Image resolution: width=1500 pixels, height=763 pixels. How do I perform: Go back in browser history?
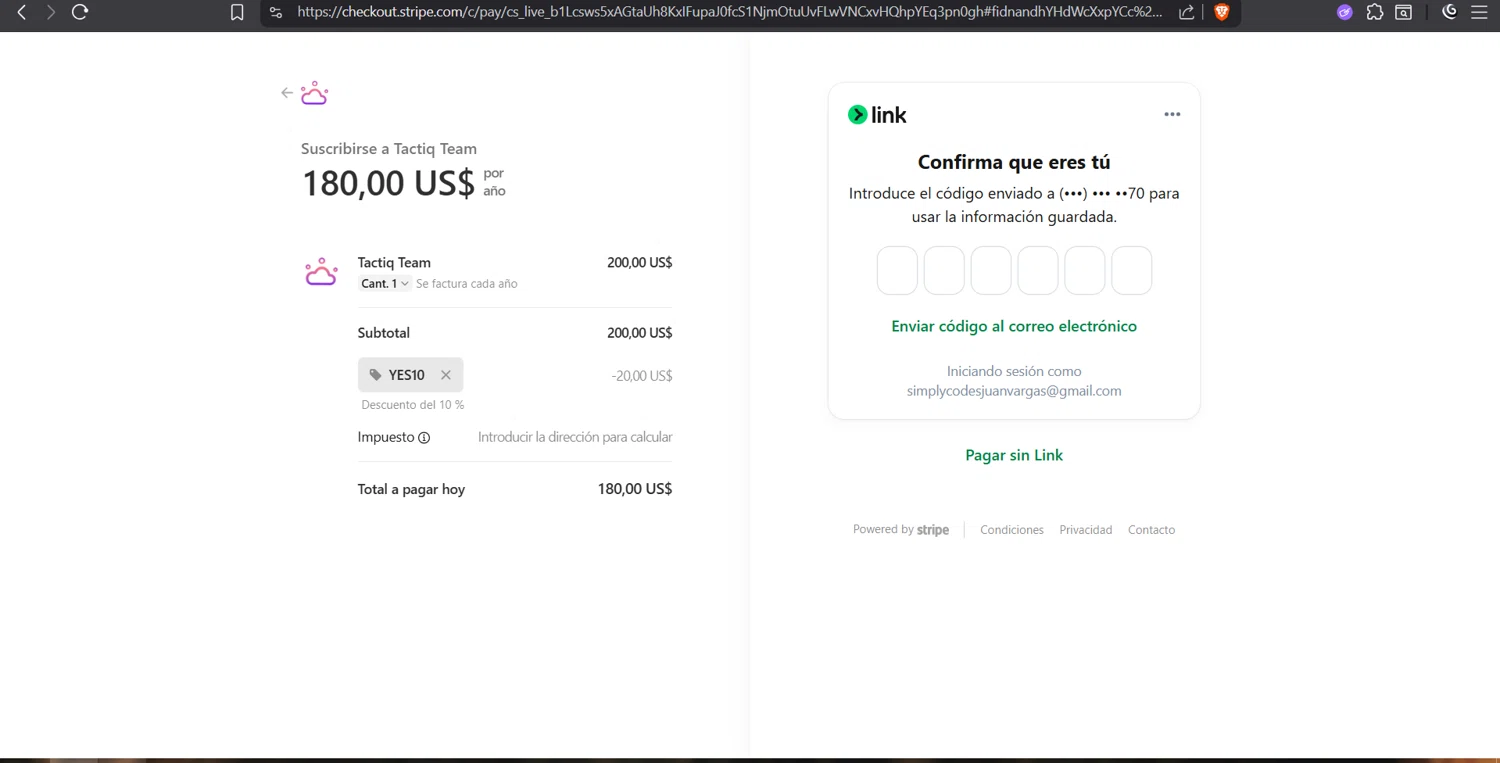click(22, 12)
